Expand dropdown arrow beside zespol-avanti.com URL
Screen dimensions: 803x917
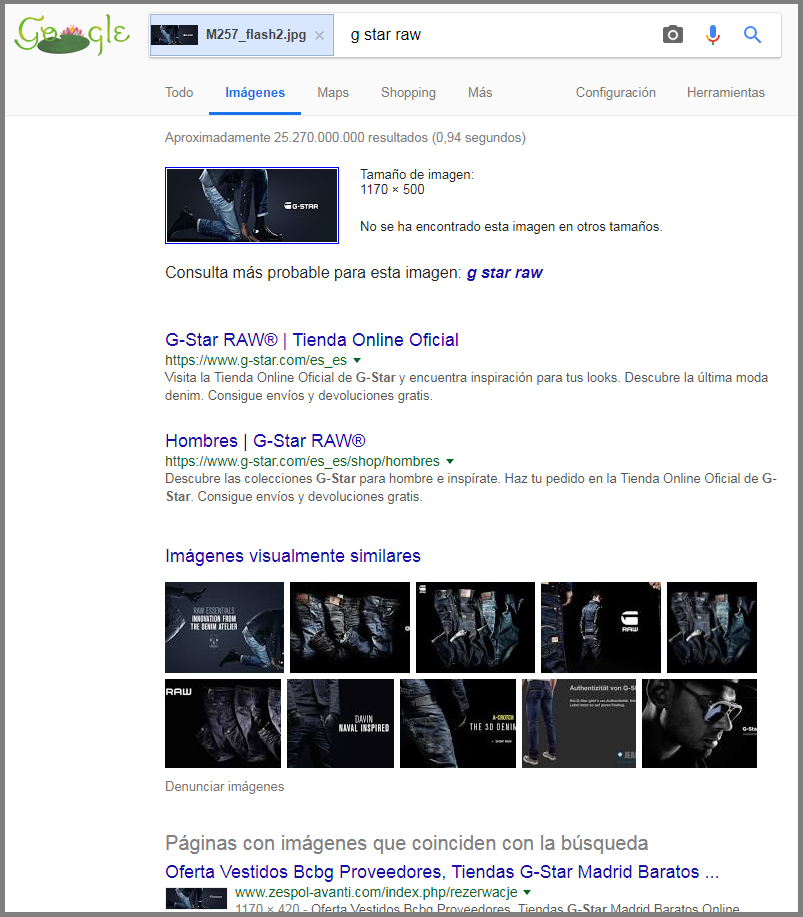[527, 892]
